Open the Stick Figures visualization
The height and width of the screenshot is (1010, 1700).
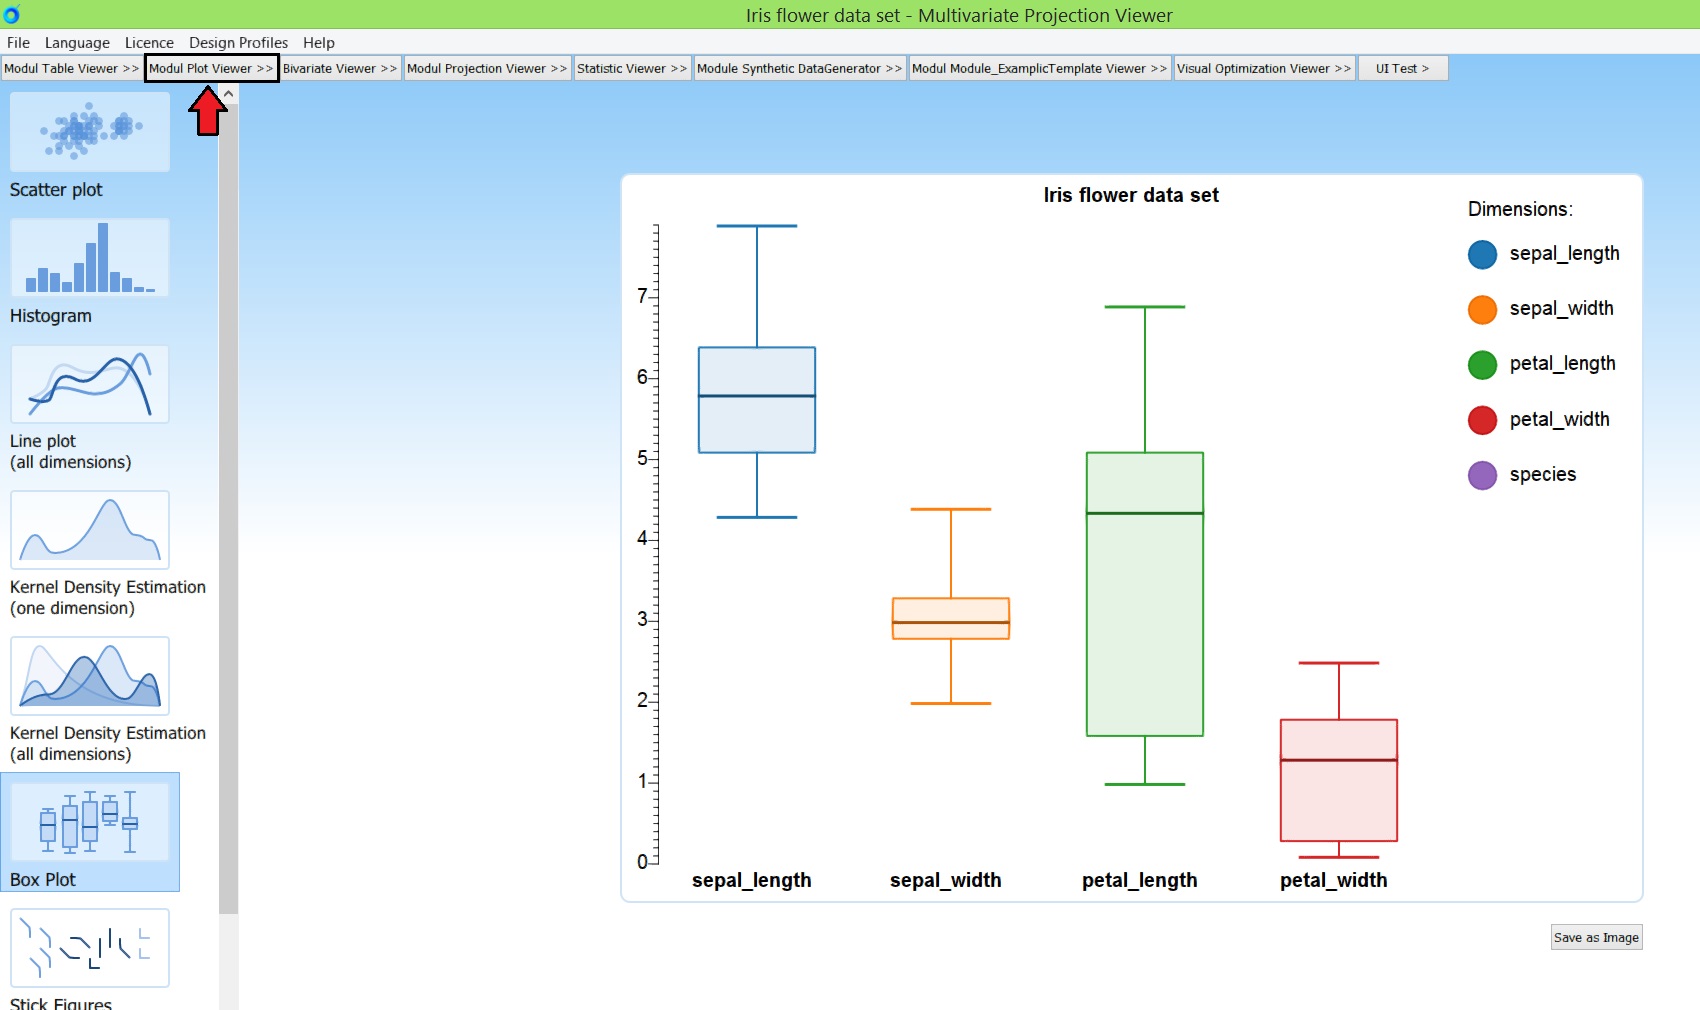coord(89,948)
